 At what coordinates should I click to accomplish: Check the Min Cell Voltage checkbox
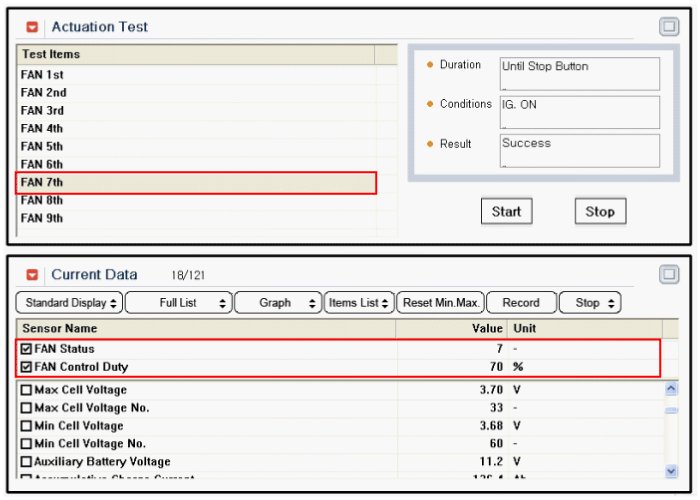(26, 426)
